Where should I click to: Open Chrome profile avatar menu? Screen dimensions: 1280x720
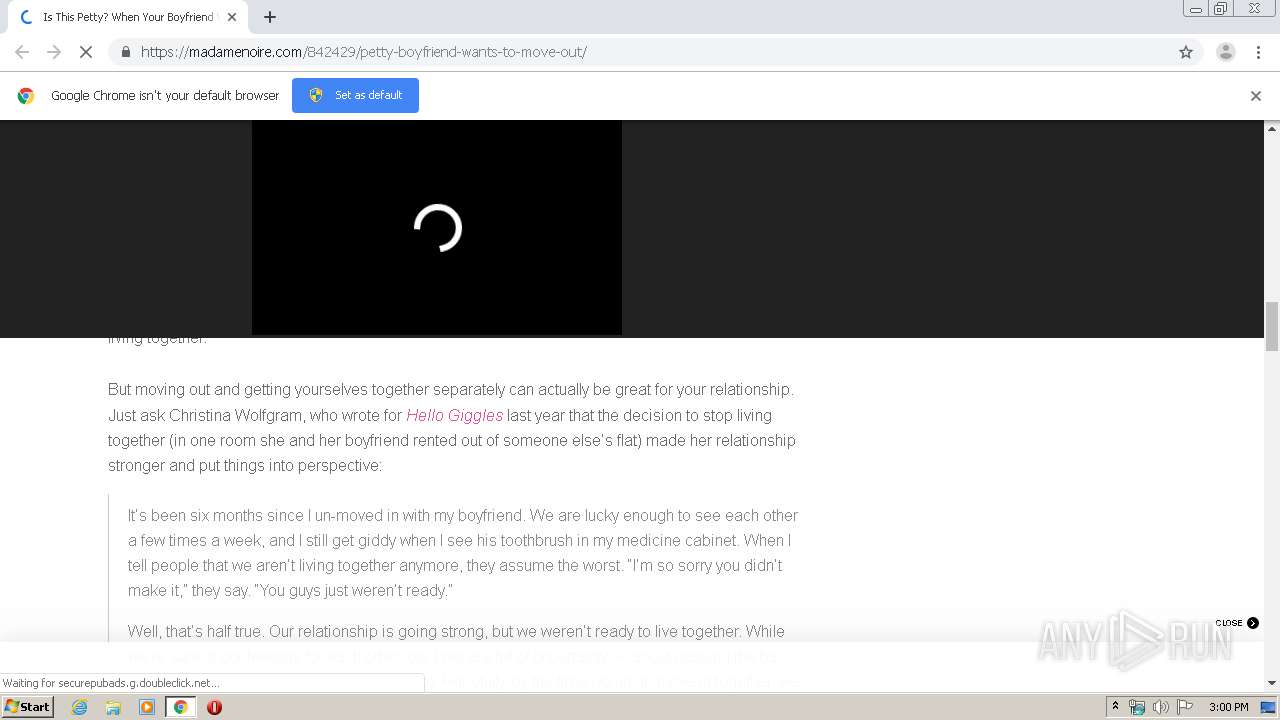pyautogui.click(x=1226, y=52)
